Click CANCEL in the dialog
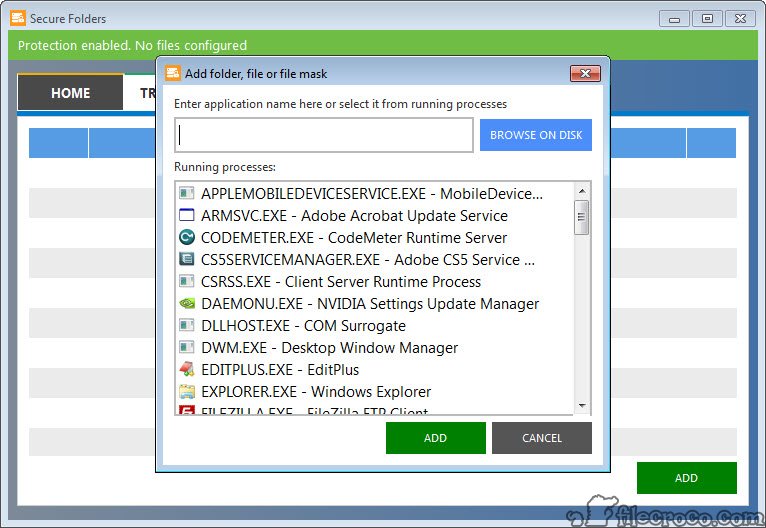 pyautogui.click(x=542, y=438)
